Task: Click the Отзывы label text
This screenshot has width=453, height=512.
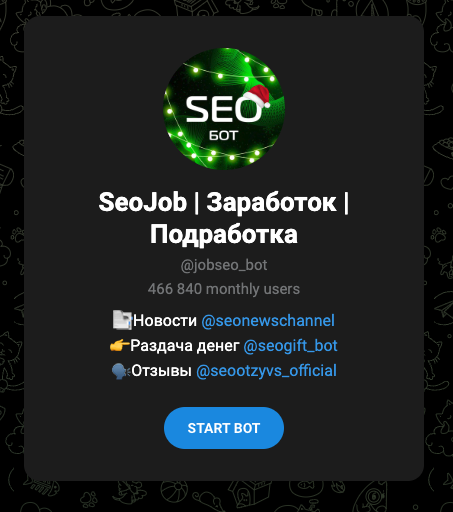Action: tap(161, 371)
